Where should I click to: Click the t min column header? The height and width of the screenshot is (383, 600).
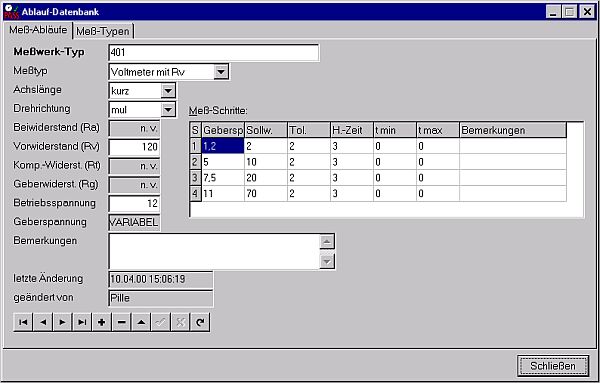[395, 130]
